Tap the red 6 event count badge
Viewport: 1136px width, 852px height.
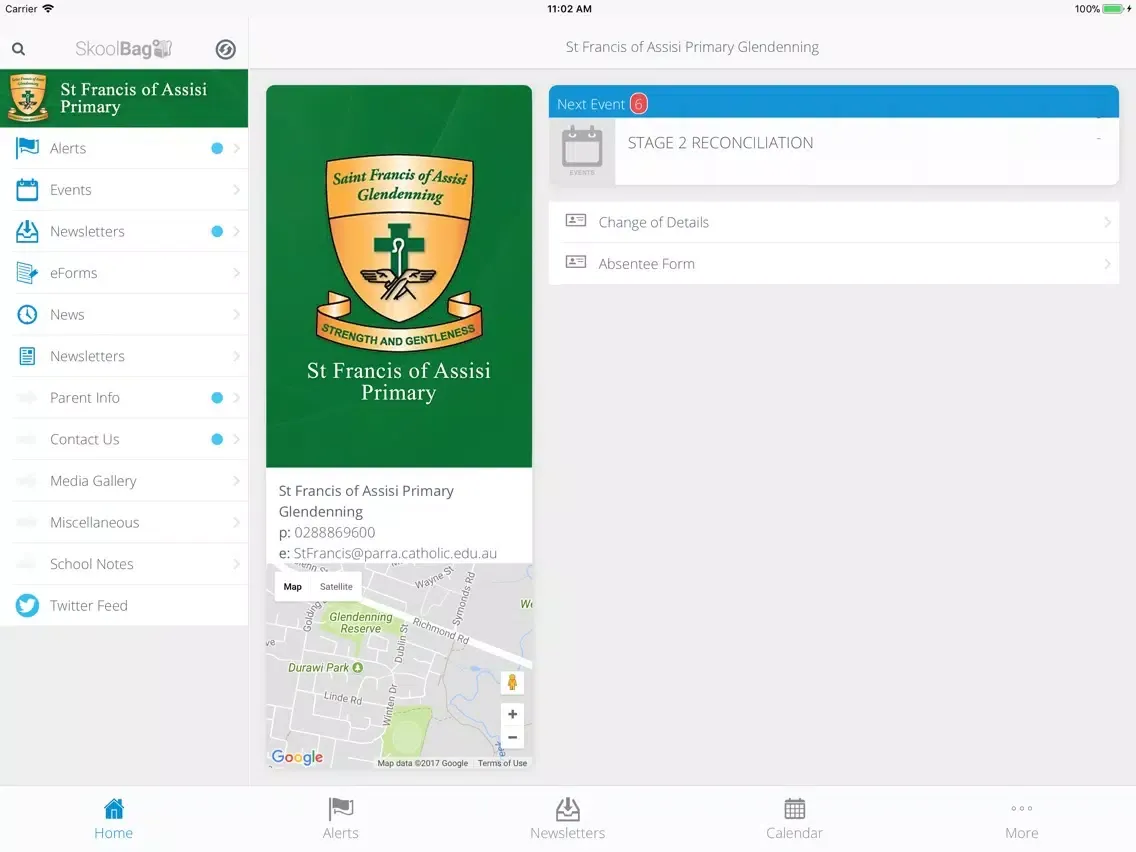638,104
